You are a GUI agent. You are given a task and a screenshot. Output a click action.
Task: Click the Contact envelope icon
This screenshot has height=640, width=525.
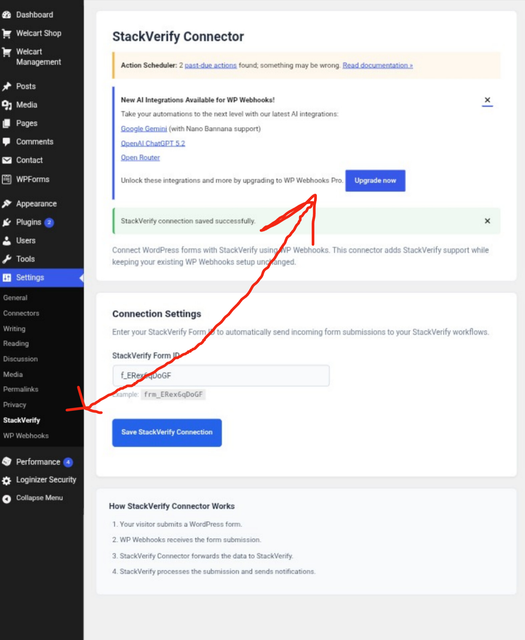[x=7, y=160]
